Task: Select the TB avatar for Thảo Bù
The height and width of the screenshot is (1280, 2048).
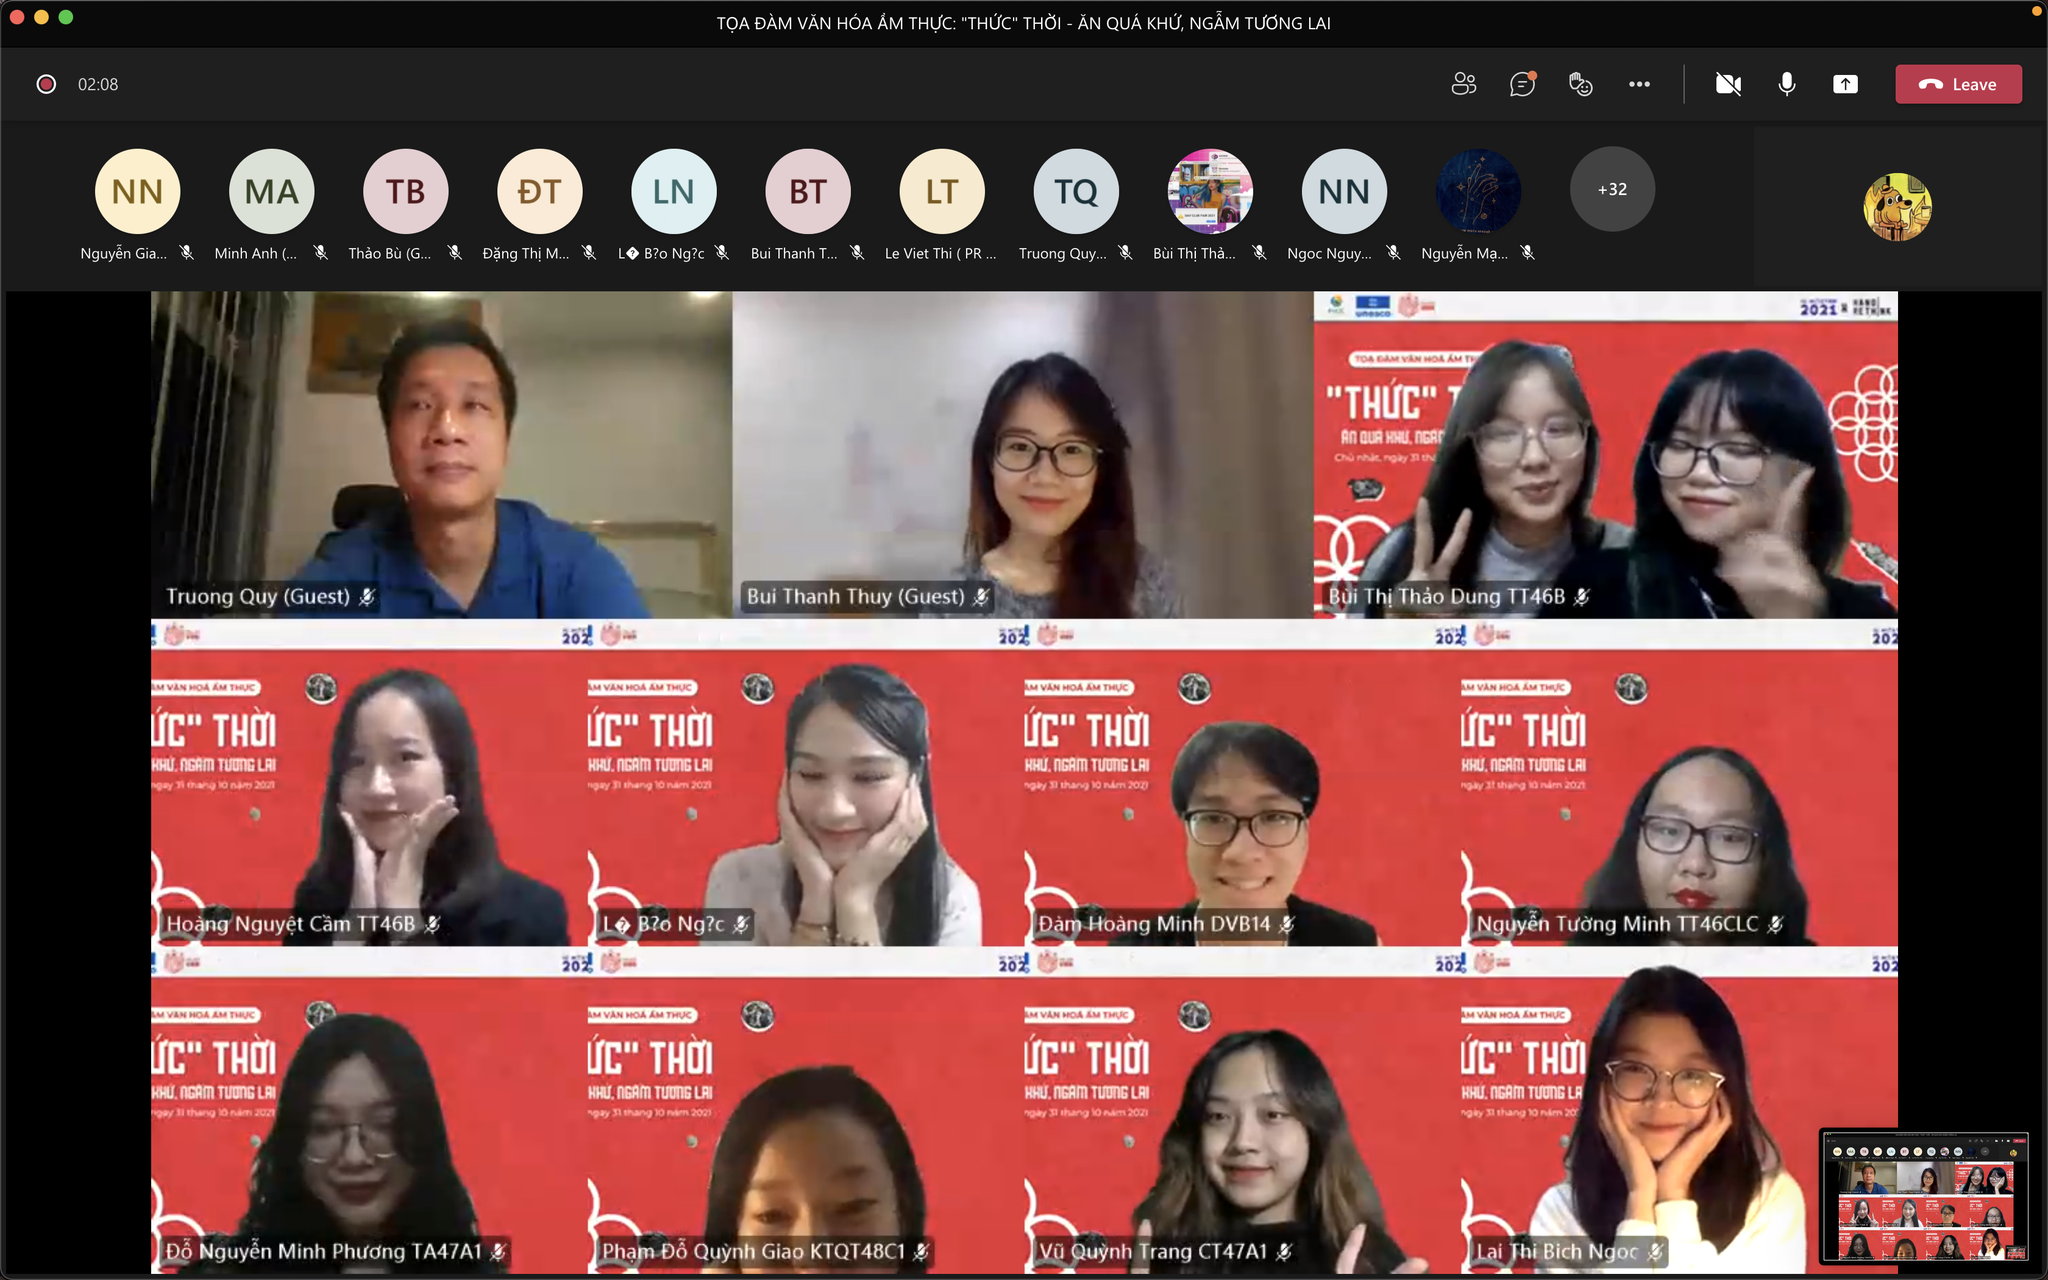Action: [405, 191]
